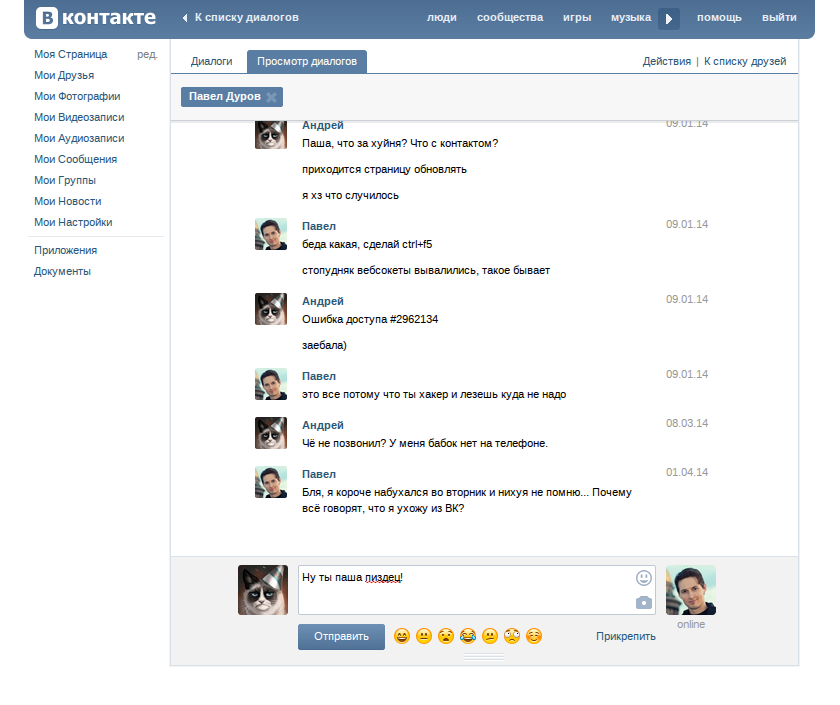The height and width of the screenshot is (705, 840).
Task: Click the message 'приходится страницу обновлять'
Action: 384,169
